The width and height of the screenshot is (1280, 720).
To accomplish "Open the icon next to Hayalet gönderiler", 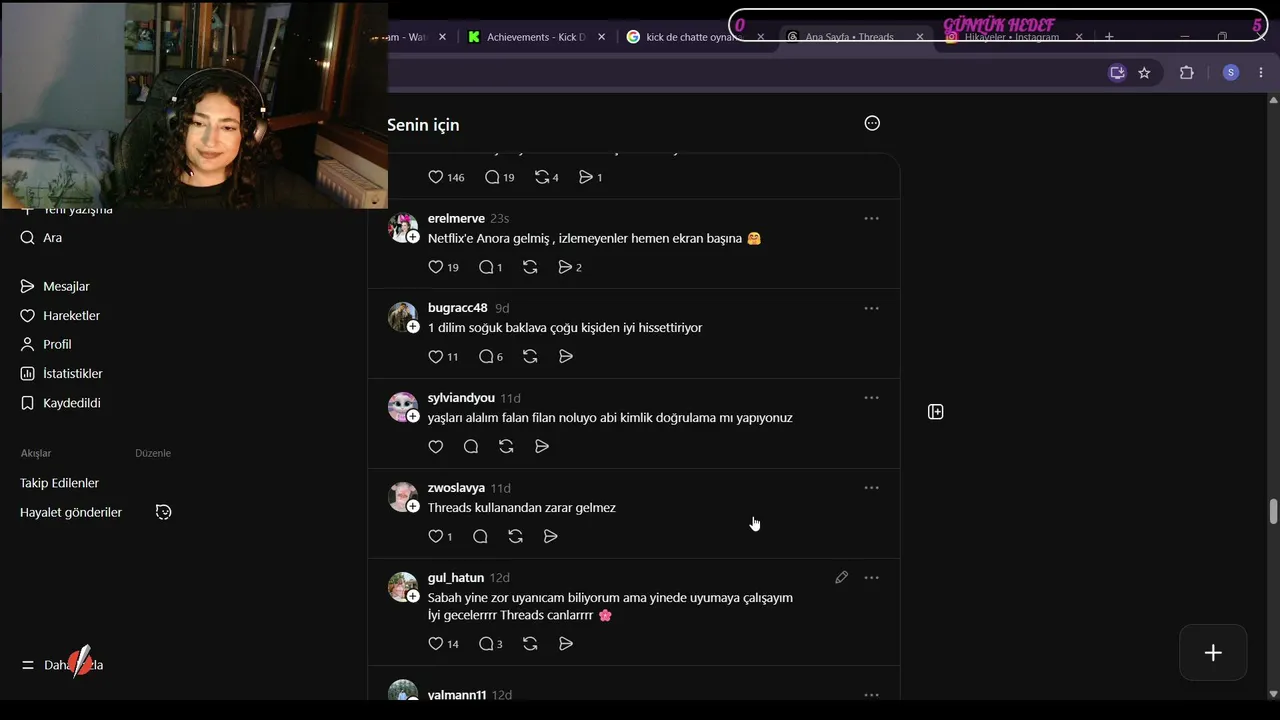I will pyautogui.click(x=164, y=512).
